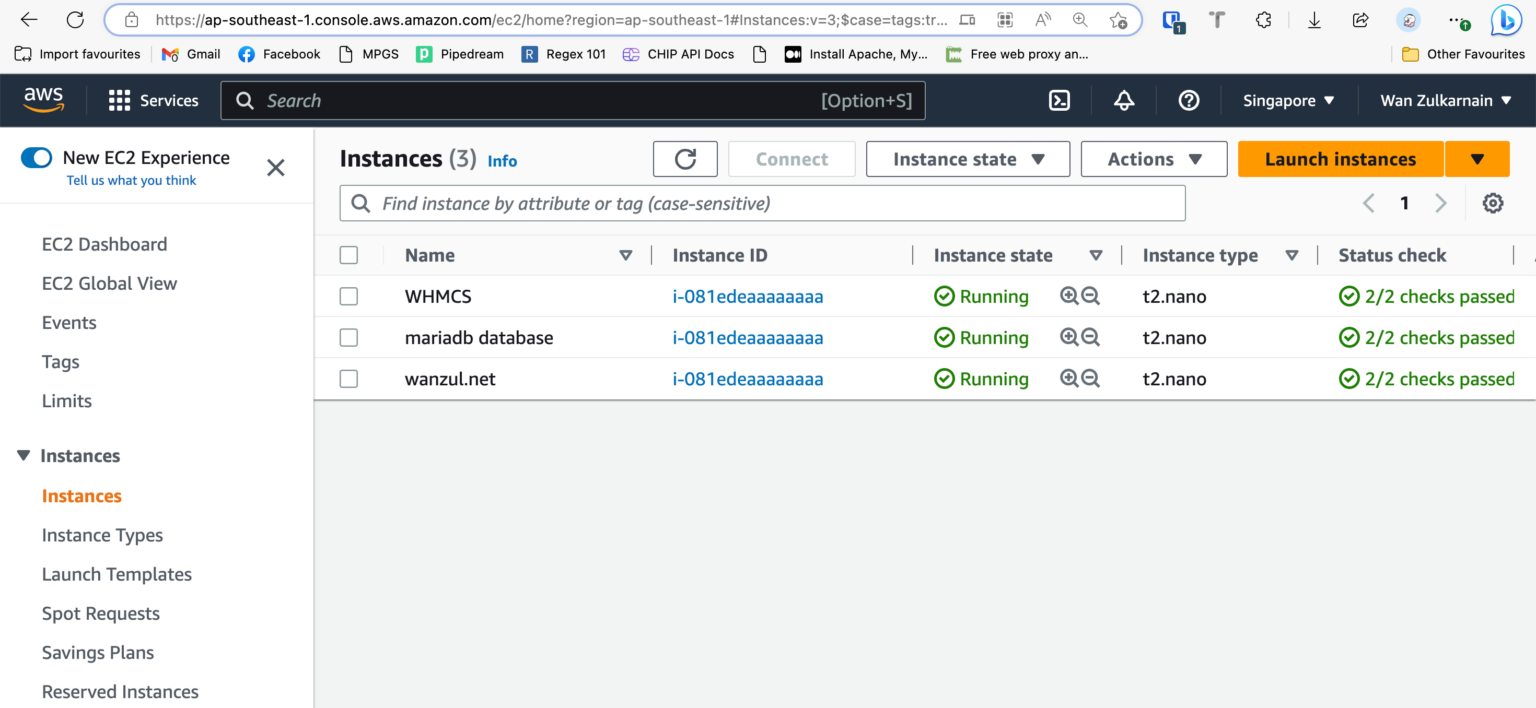Open the help question mark icon
The height and width of the screenshot is (708, 1536).
(1188, 100)
